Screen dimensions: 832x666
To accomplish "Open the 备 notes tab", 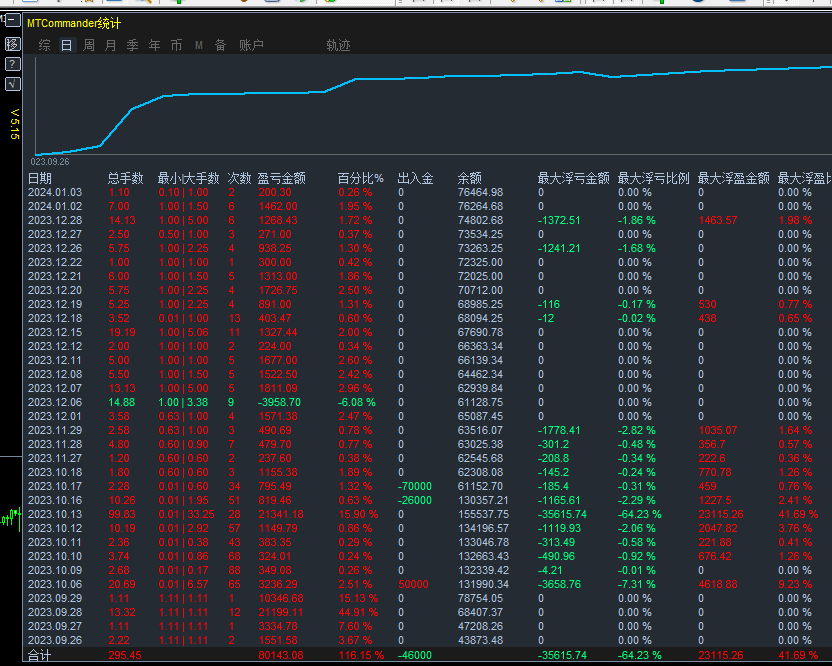I will 220,45.
